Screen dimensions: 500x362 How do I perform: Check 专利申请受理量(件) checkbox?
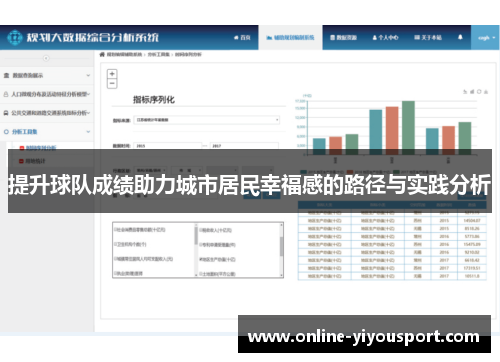[x=201, y=245]
